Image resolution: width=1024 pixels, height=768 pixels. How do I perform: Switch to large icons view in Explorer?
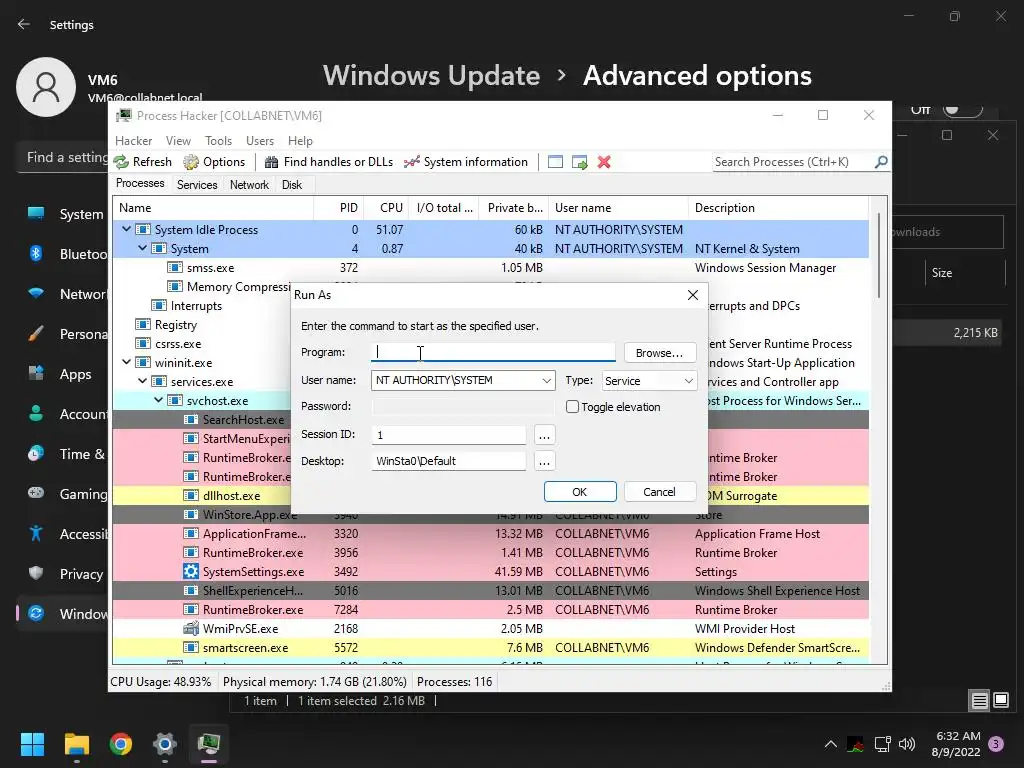click(x=1000, y=700)
